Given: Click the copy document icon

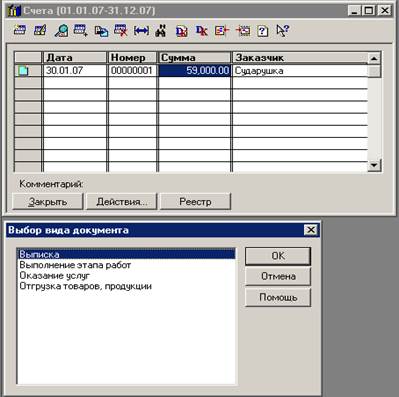Looking at the screenshot, I should (101, 31).
